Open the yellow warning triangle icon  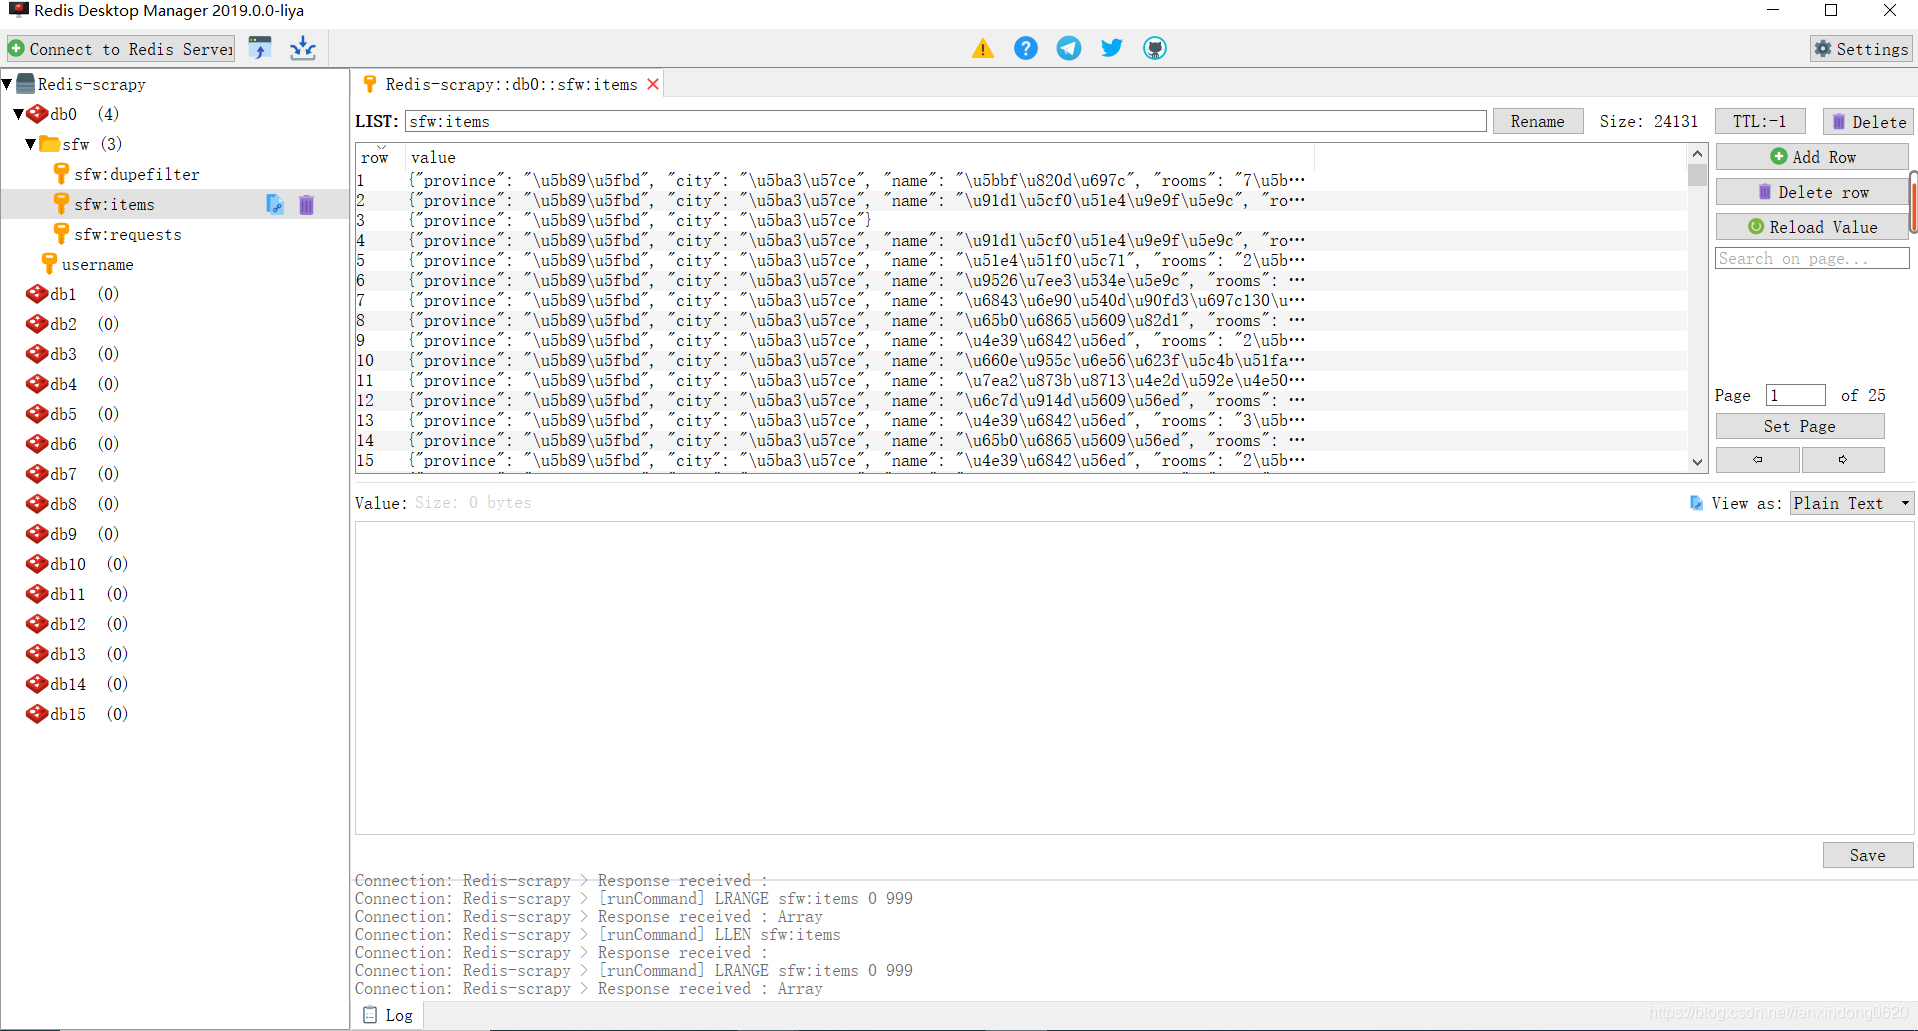pos(983,48)
